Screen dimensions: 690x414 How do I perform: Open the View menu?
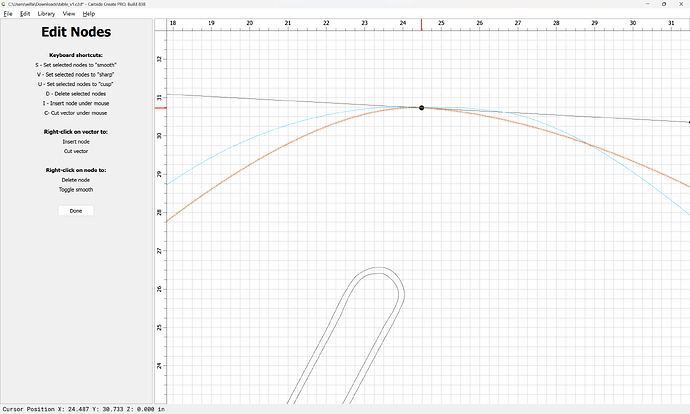[69, 14]
